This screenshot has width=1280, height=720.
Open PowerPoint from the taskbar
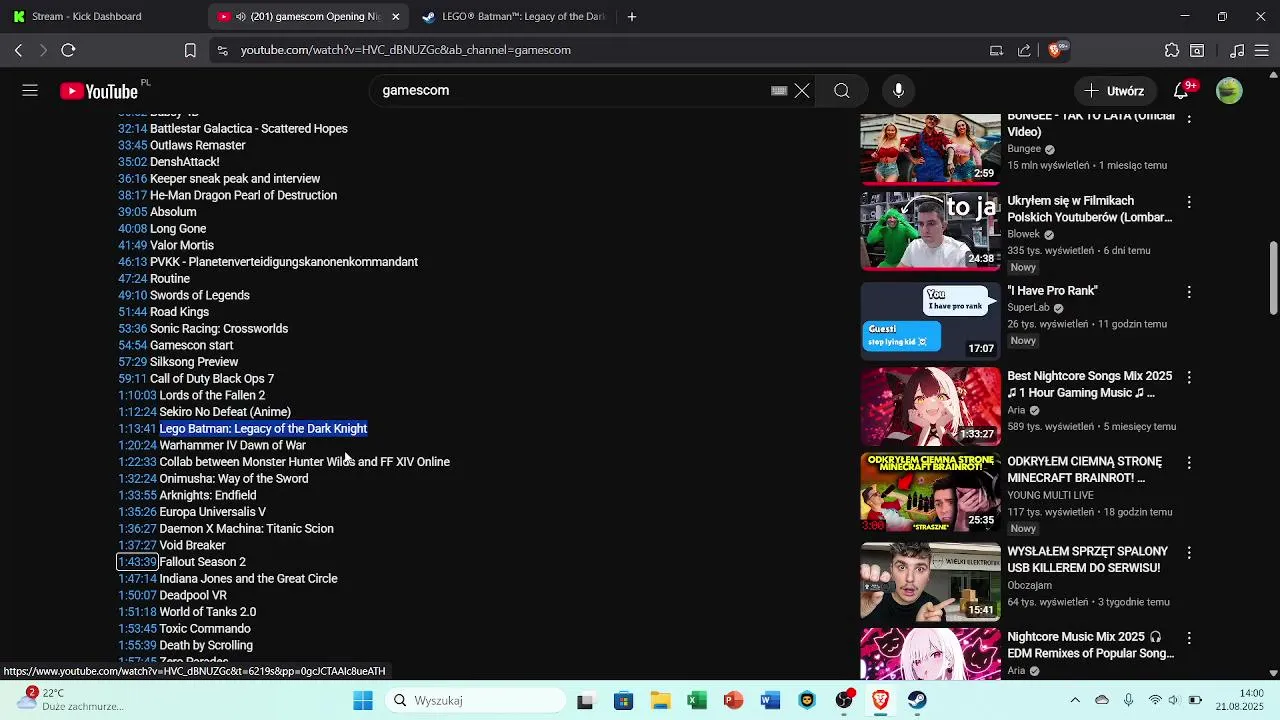pos(733,701)
